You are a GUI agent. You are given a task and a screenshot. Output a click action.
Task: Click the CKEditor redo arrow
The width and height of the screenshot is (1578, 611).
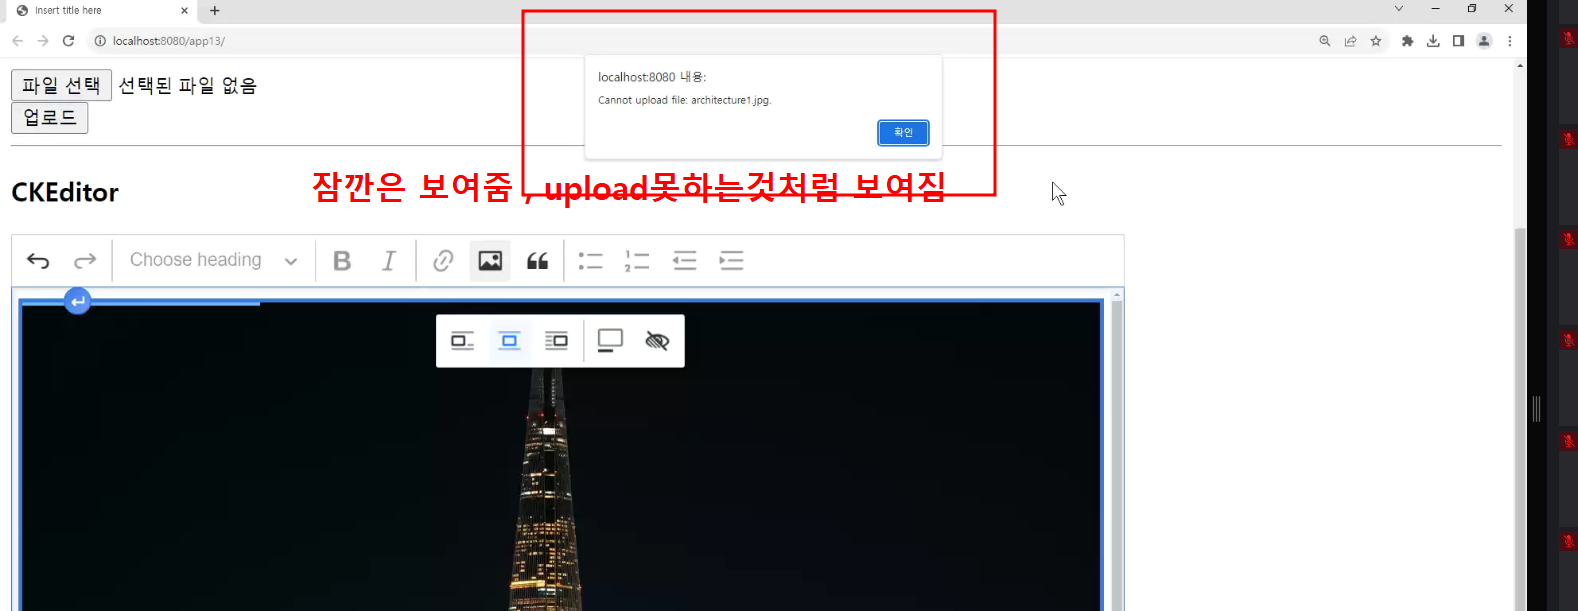click(85, 261)
